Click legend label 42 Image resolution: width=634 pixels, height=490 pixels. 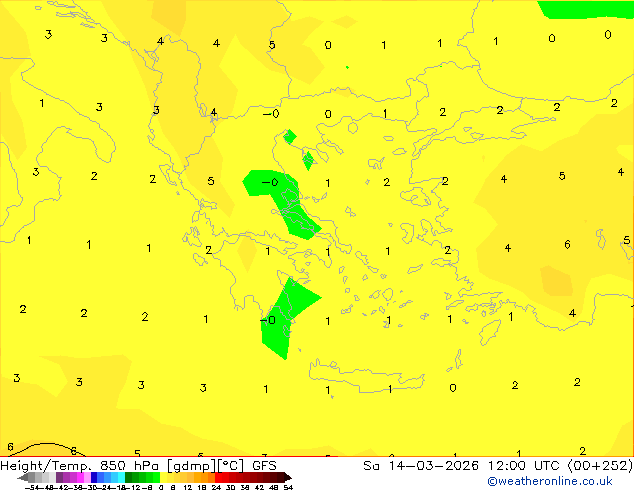coord(259,487)
